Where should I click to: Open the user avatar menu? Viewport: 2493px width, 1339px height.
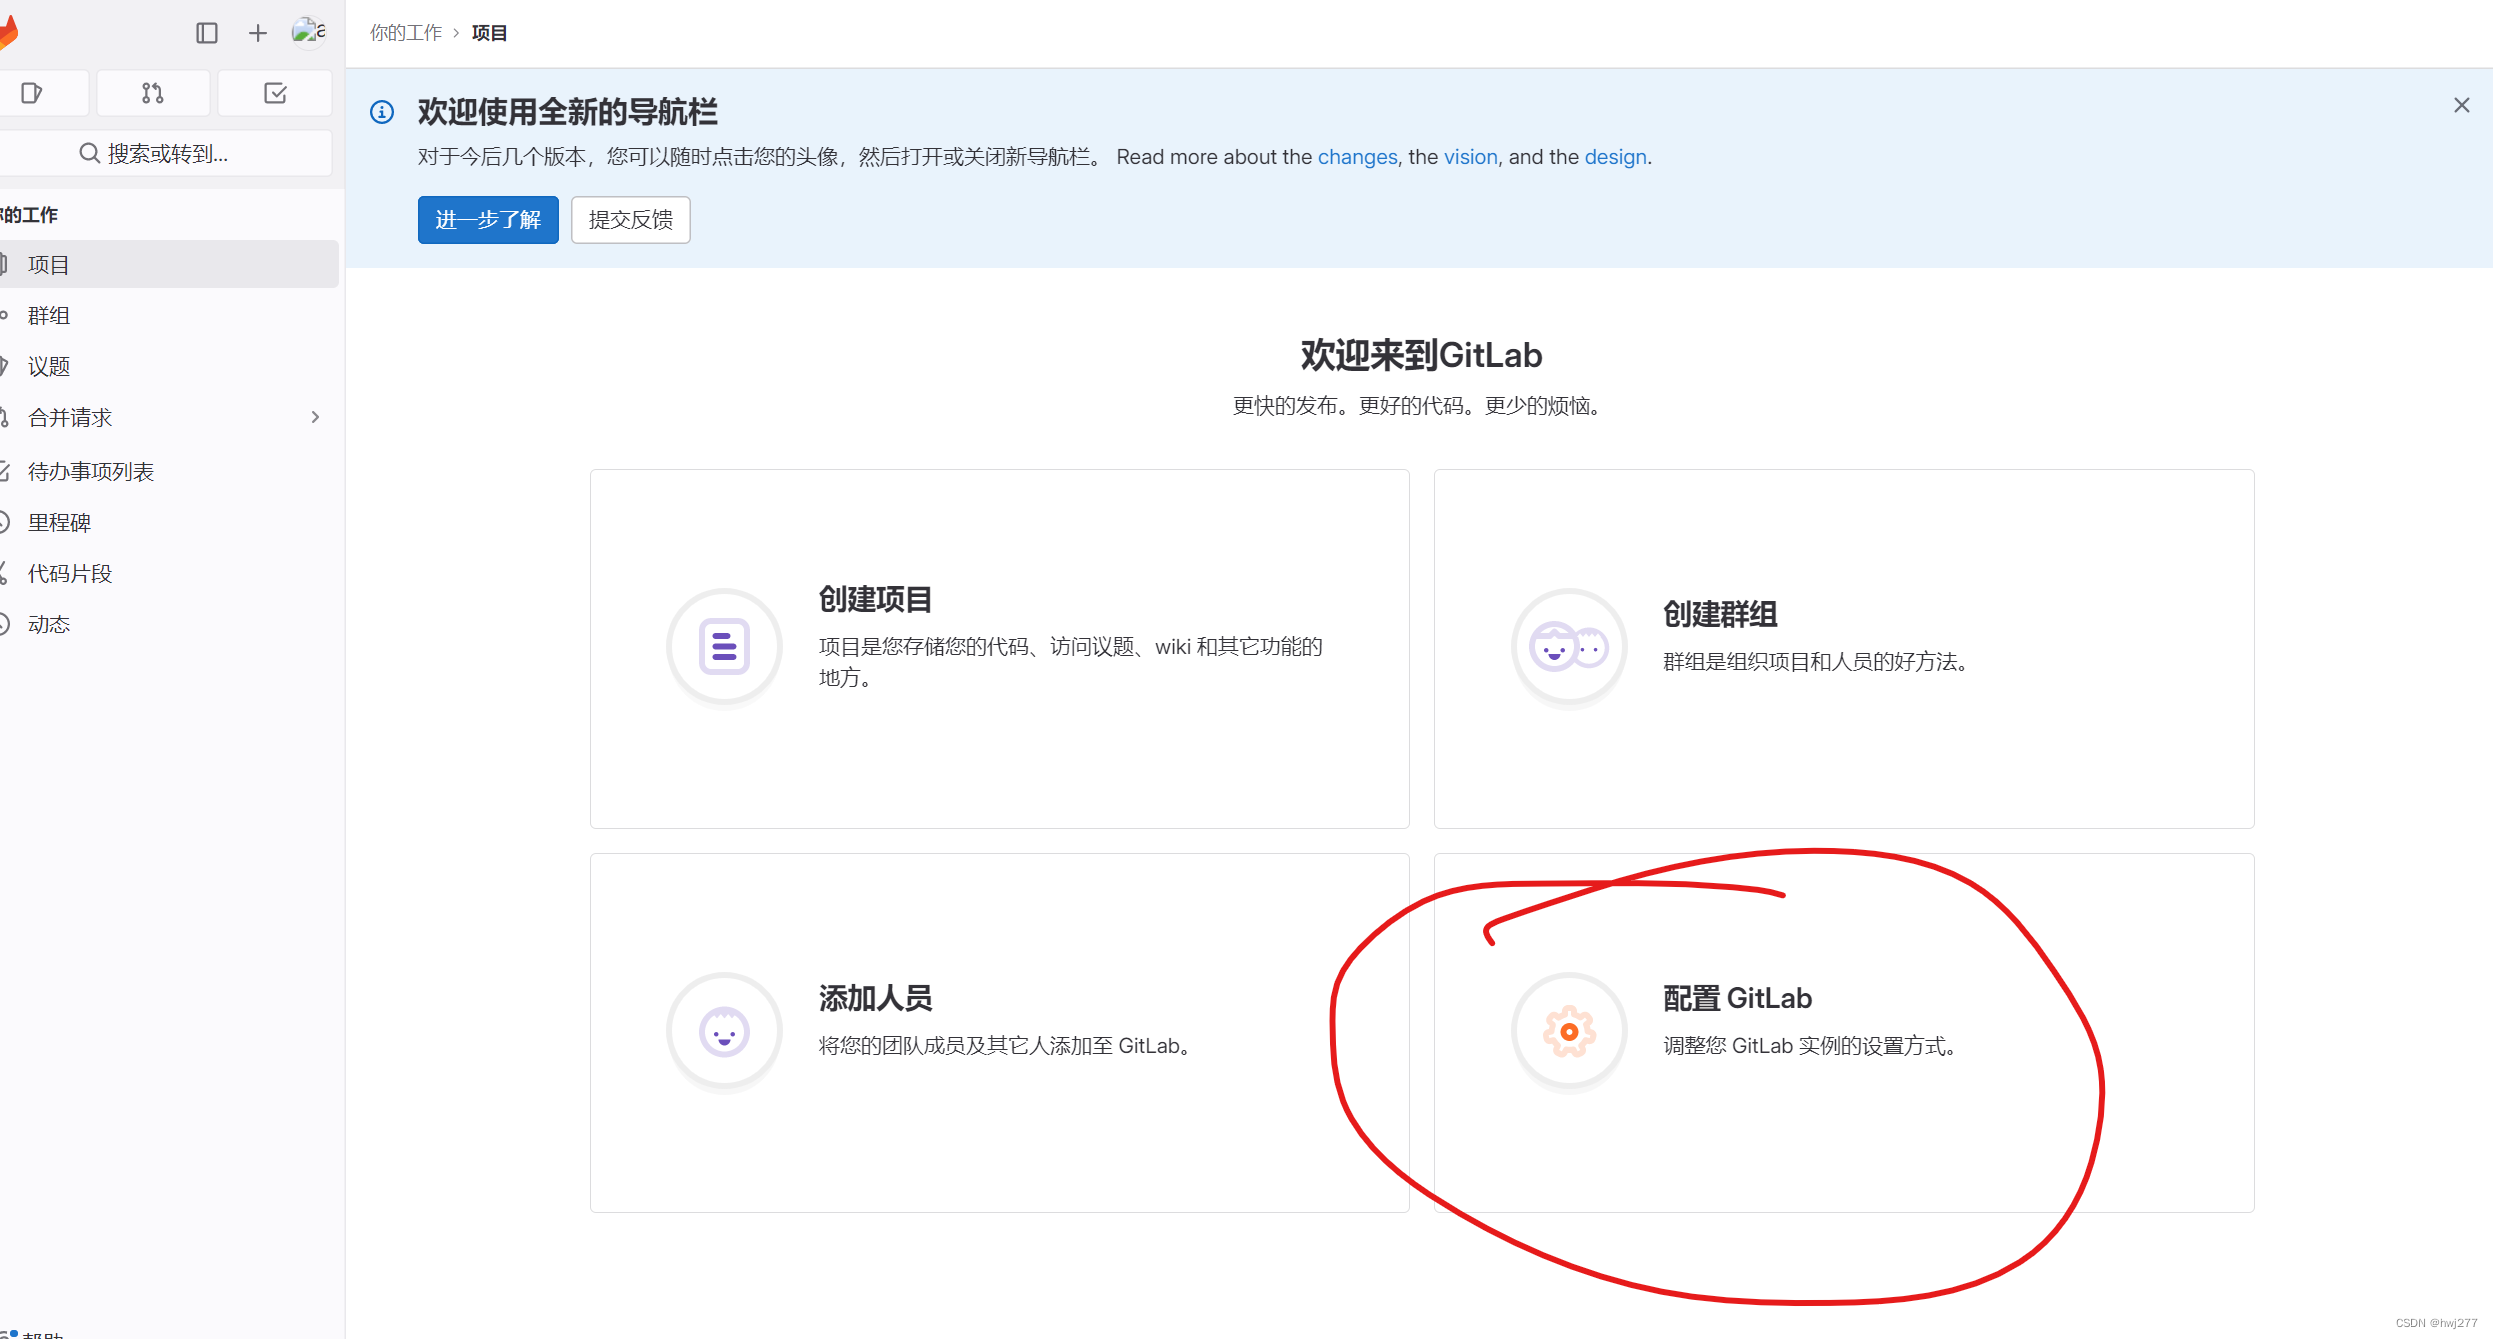click(308, 32)
